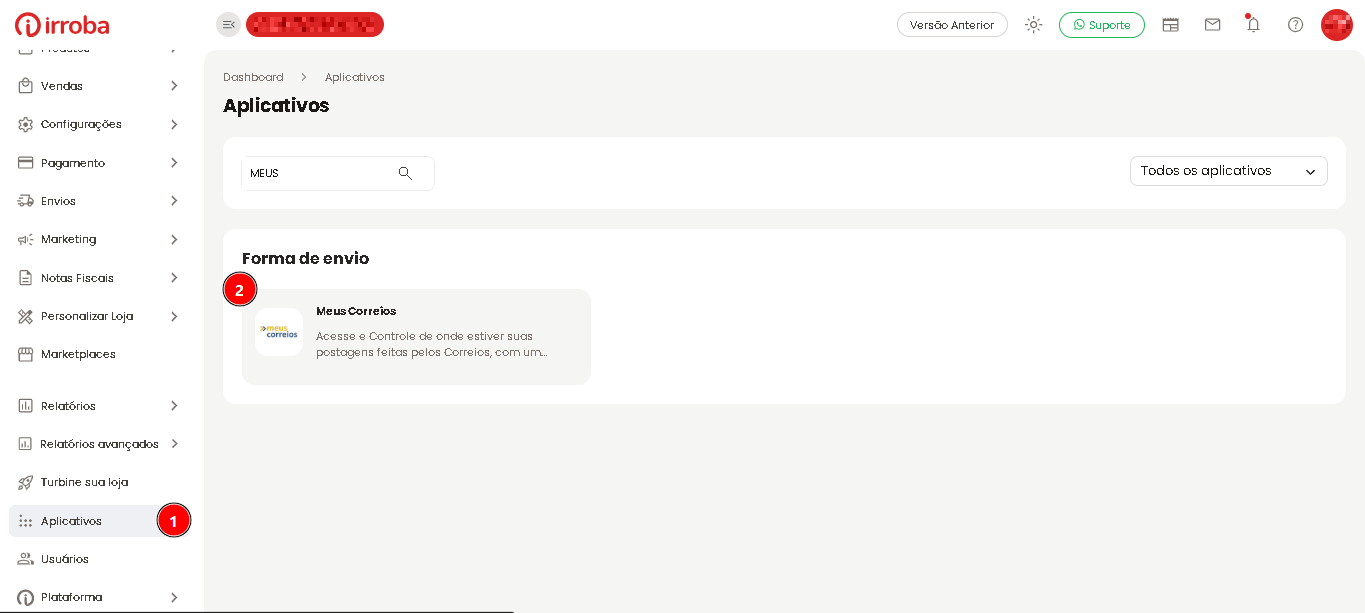
Task: Collapse the sidebar with the menu toggle icon
Action: coord(228,25)
